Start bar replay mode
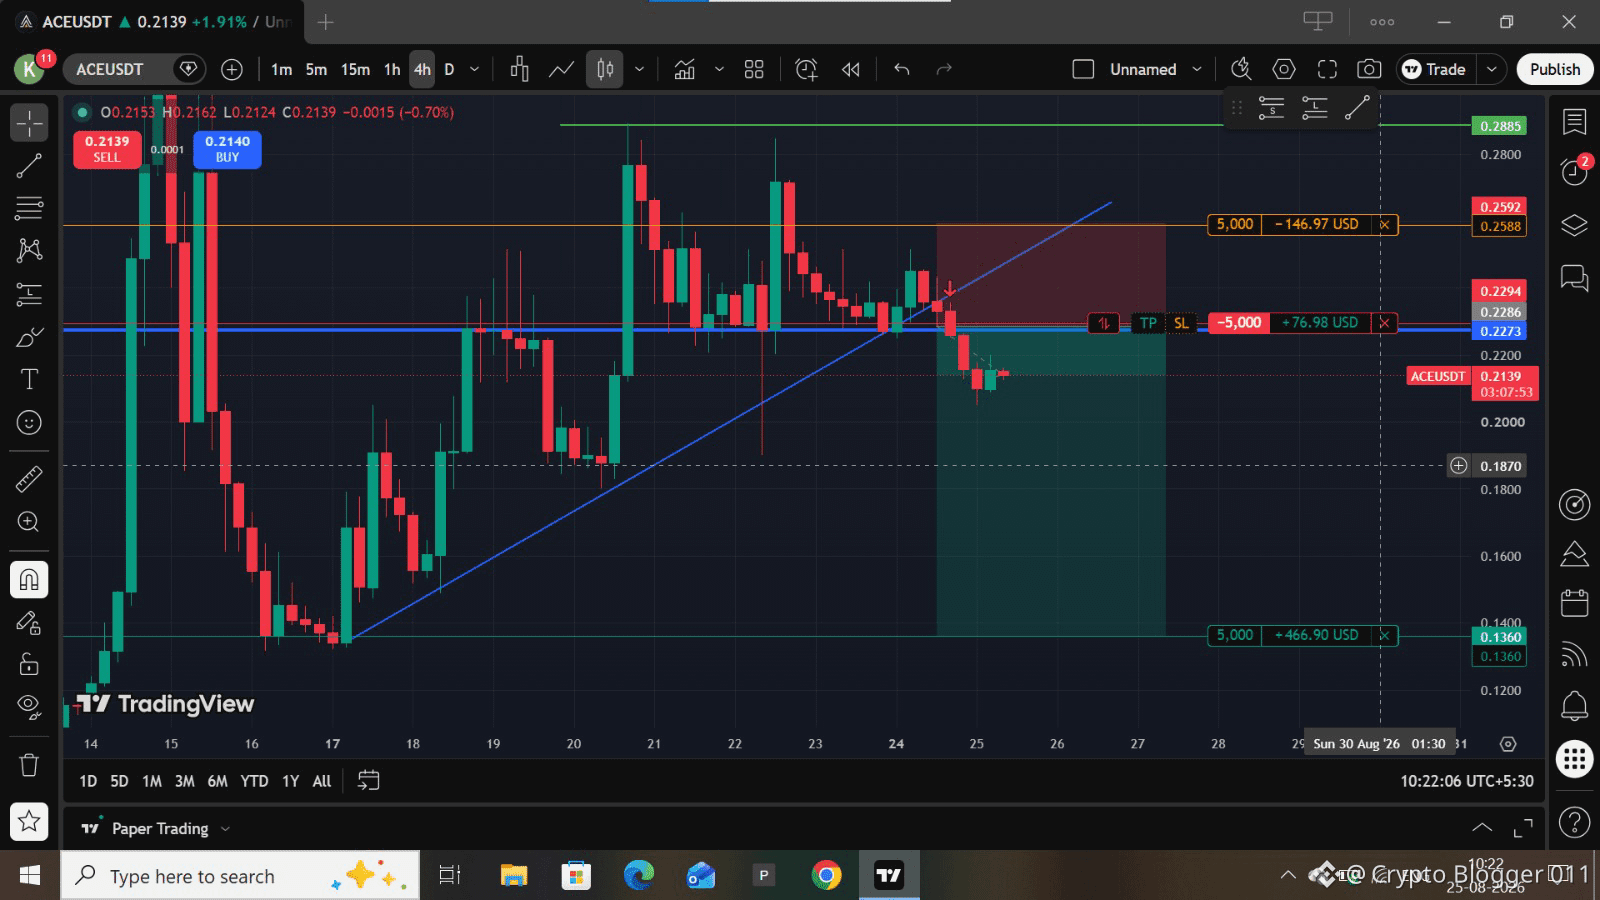Screen dimensions: 1600x900 point(851,69)
